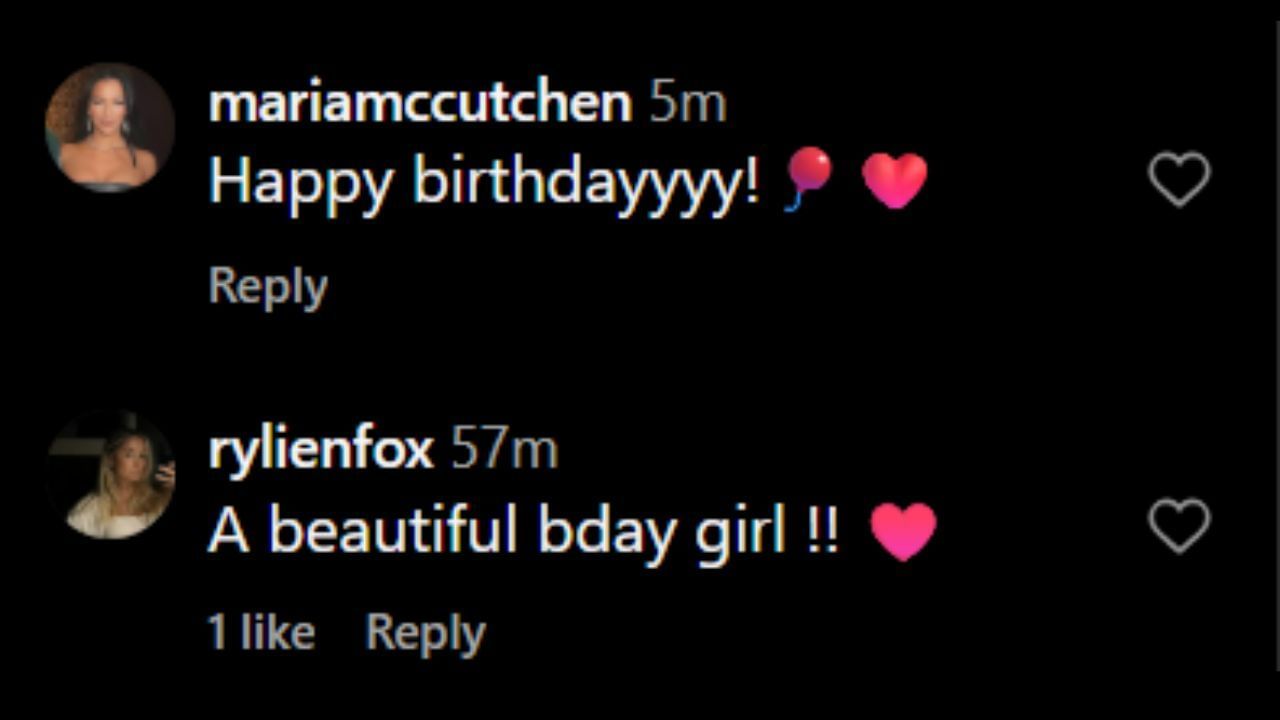
Task: Click the word "birthdayyyy!" in the comment
Action: coord(587,184)
